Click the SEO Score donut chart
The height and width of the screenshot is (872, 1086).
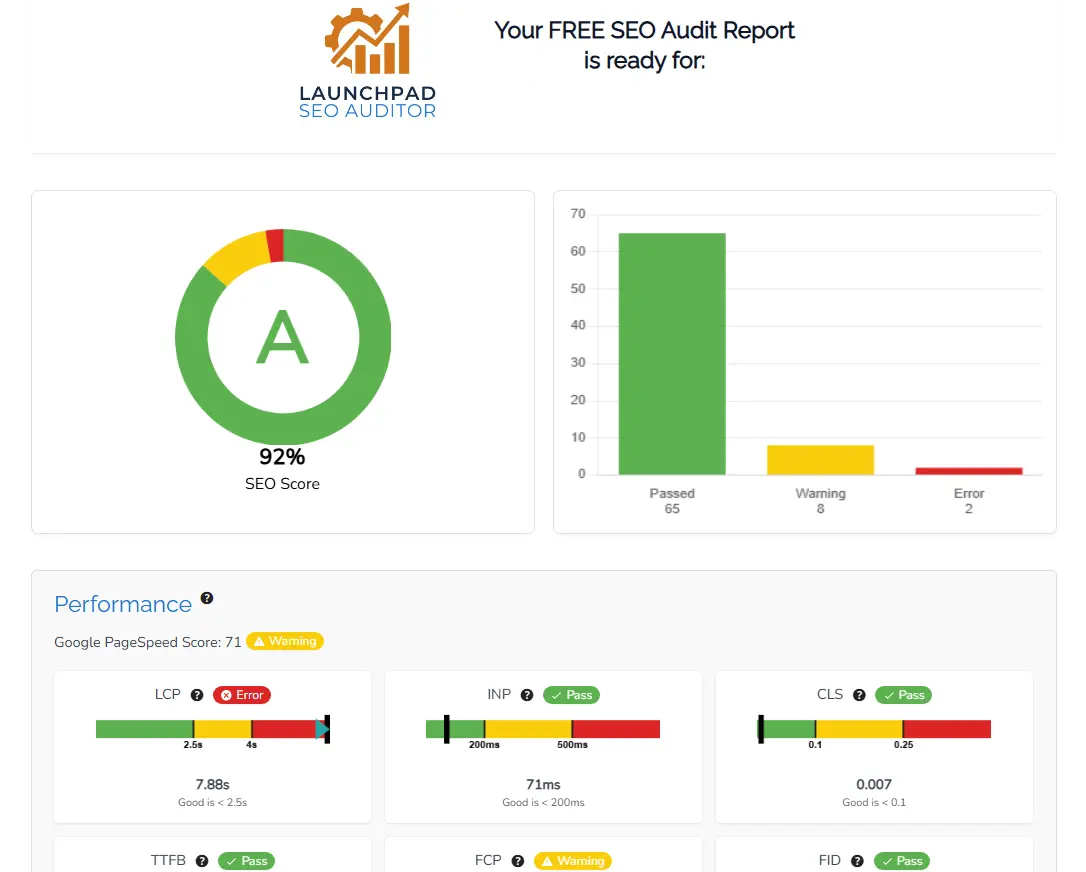283,337
